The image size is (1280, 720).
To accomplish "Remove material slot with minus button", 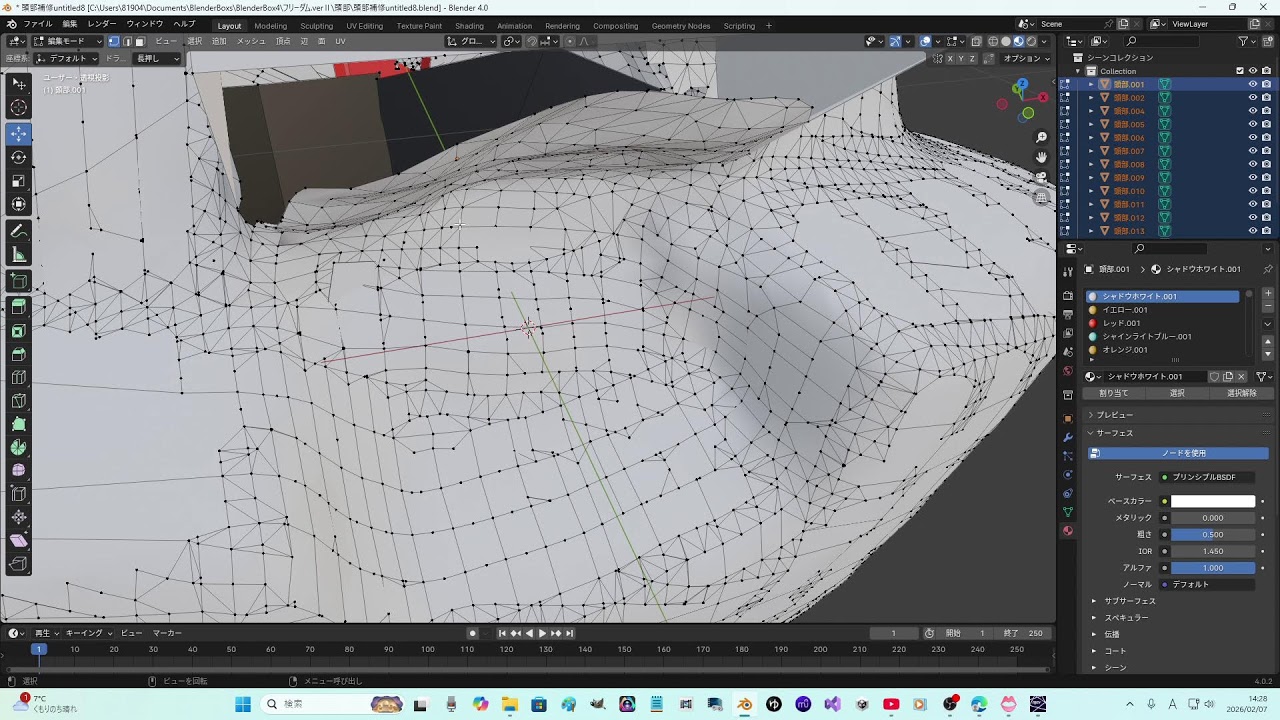I will (x=1268, y=307).
